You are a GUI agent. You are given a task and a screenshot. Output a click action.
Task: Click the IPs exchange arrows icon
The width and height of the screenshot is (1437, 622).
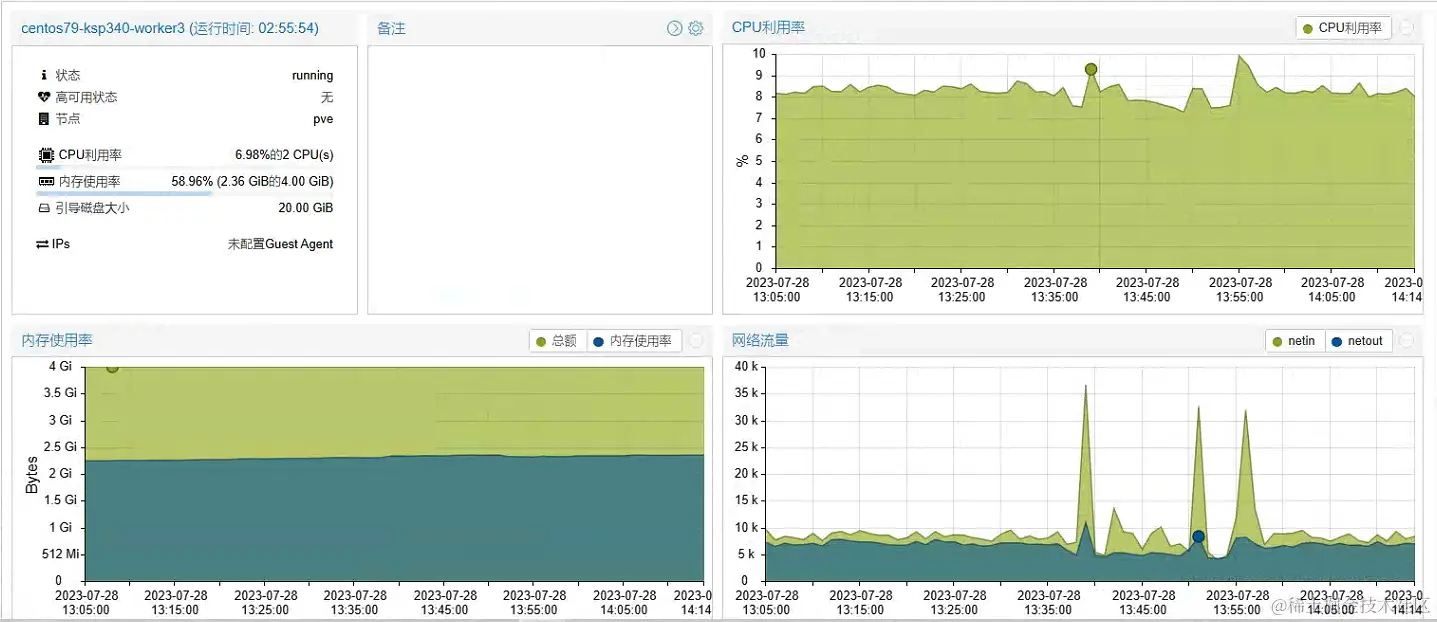click(x=42, y=244)
